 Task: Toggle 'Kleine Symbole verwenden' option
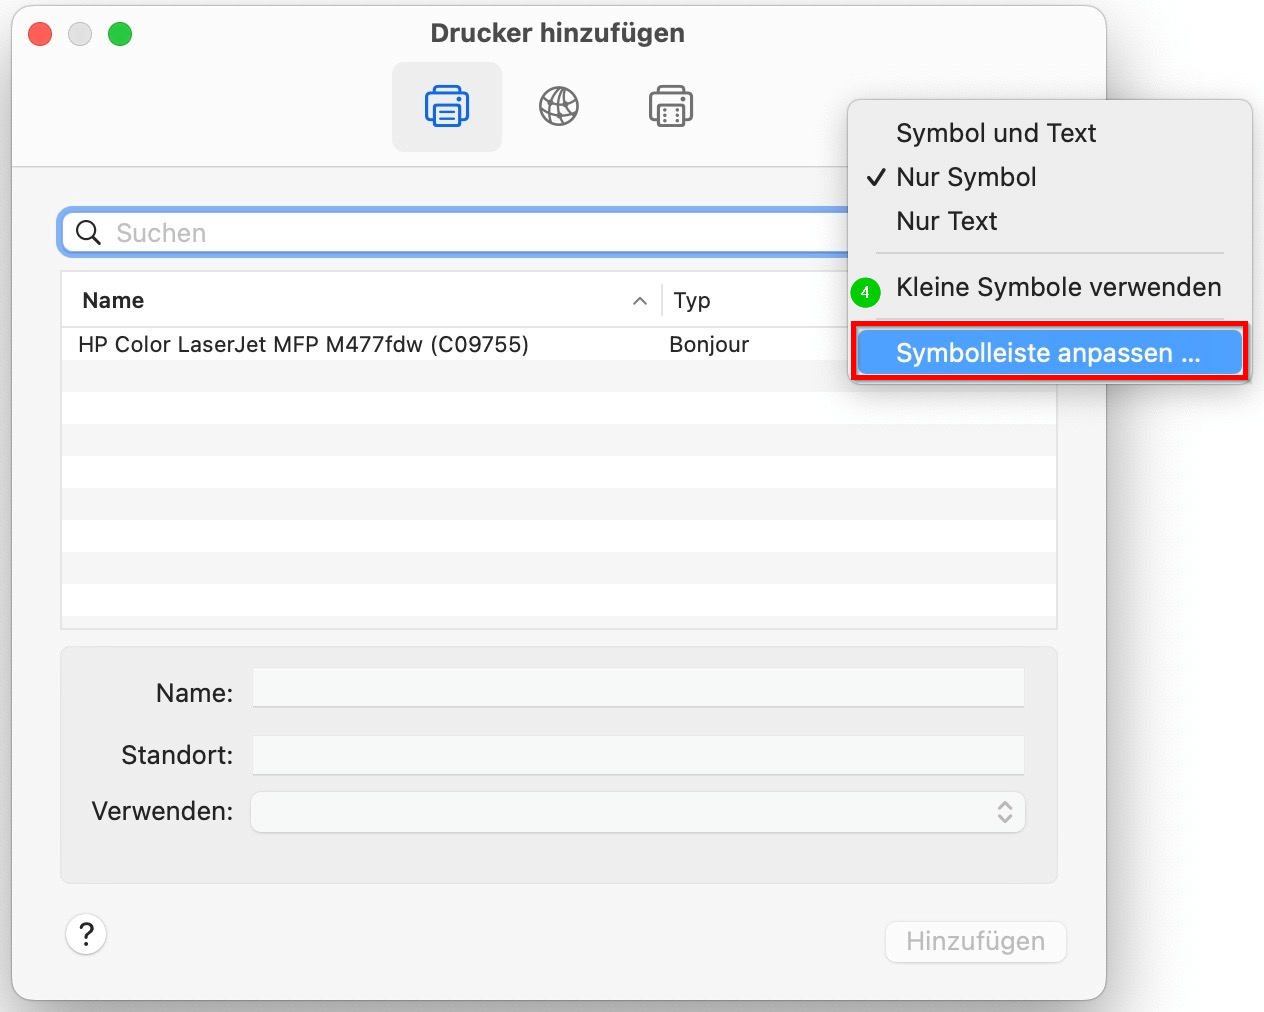pyautogui.click(x=1058, y=288)
